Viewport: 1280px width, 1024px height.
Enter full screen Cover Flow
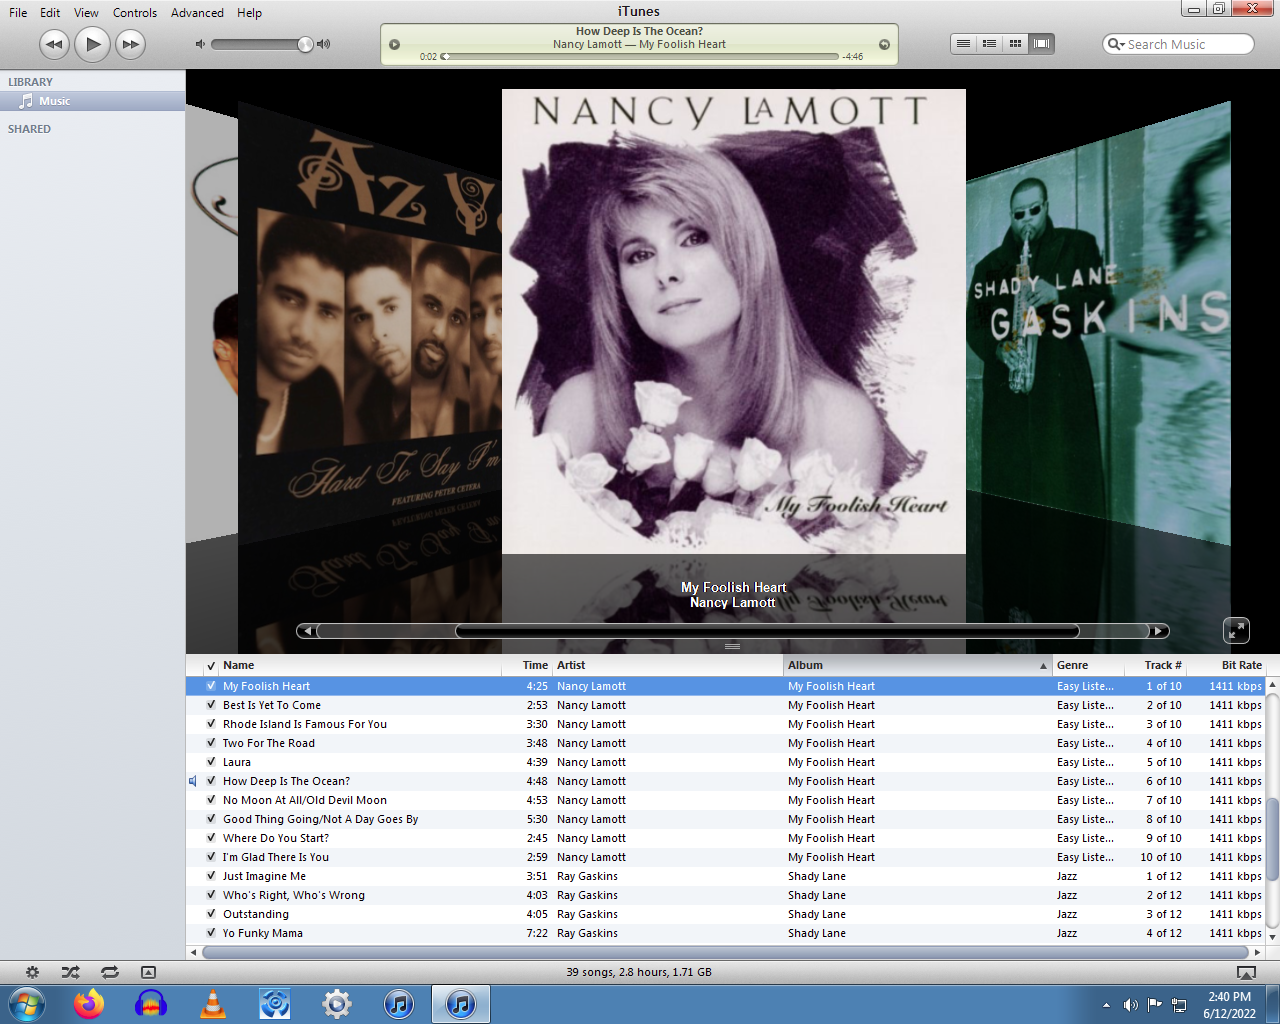coord(1237,630)
